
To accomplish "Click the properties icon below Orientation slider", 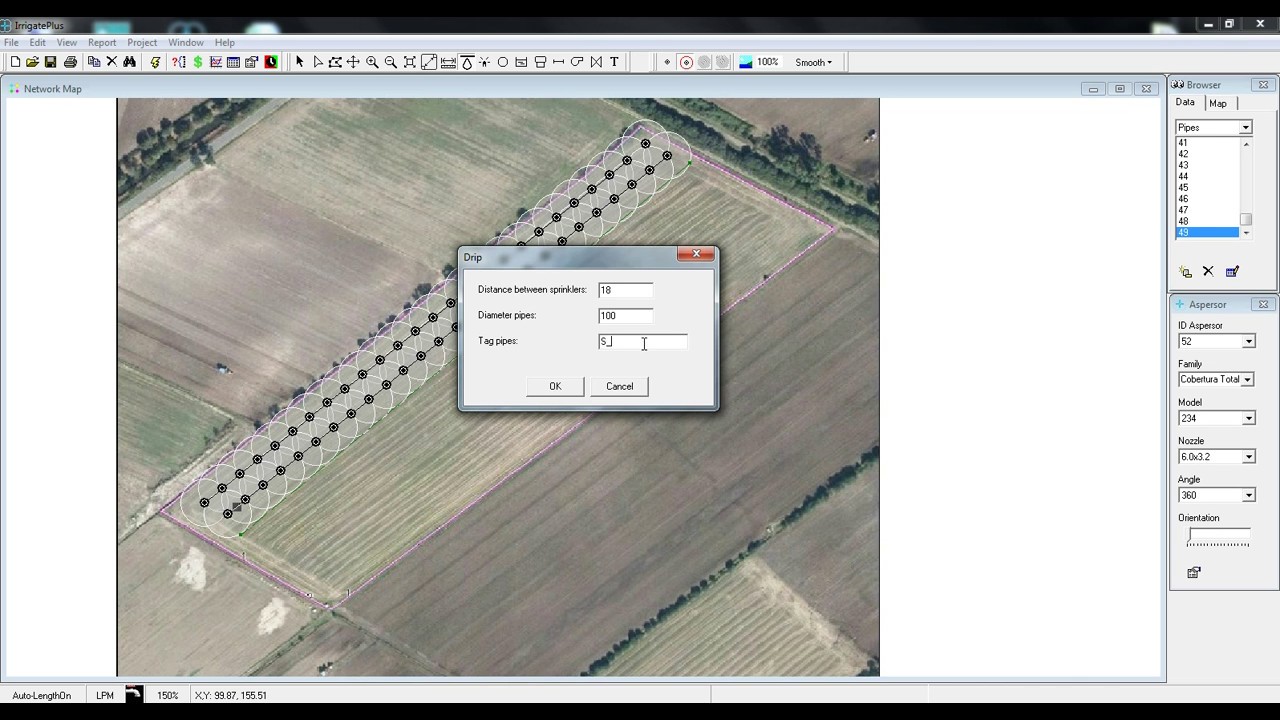I will (x=1193, y=573).
